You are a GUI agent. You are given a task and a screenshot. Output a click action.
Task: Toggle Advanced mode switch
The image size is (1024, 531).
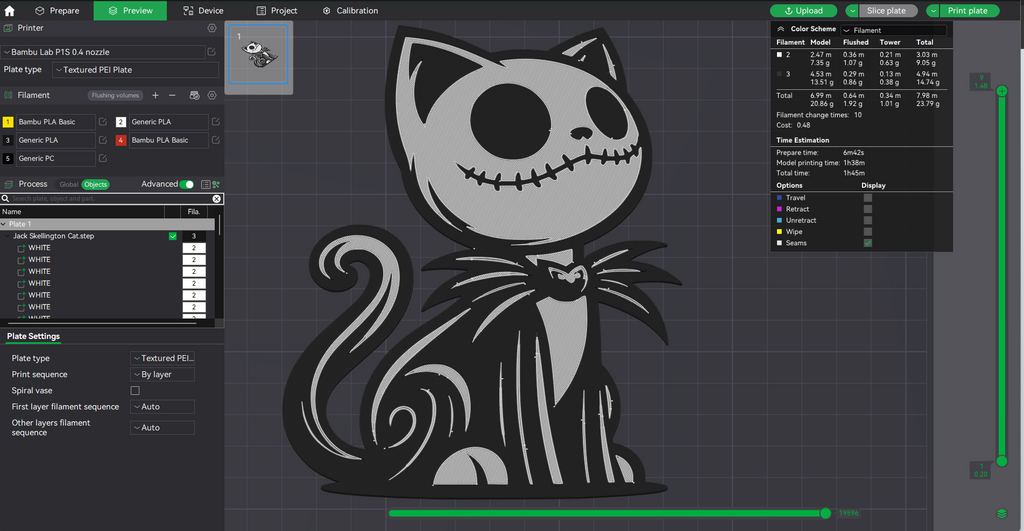(x=187, y=185)
